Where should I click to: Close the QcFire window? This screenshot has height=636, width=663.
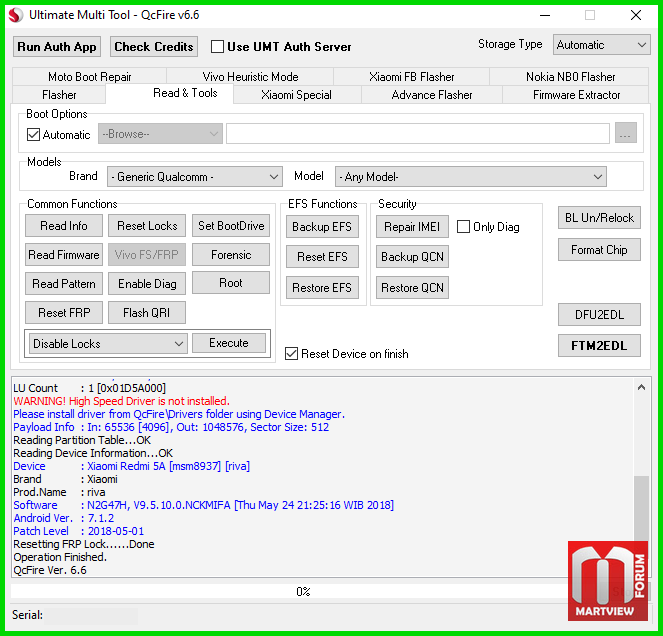point(636,15)
